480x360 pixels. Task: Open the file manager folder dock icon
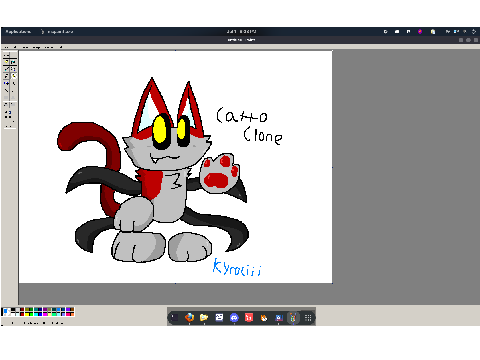pos(204,317)
